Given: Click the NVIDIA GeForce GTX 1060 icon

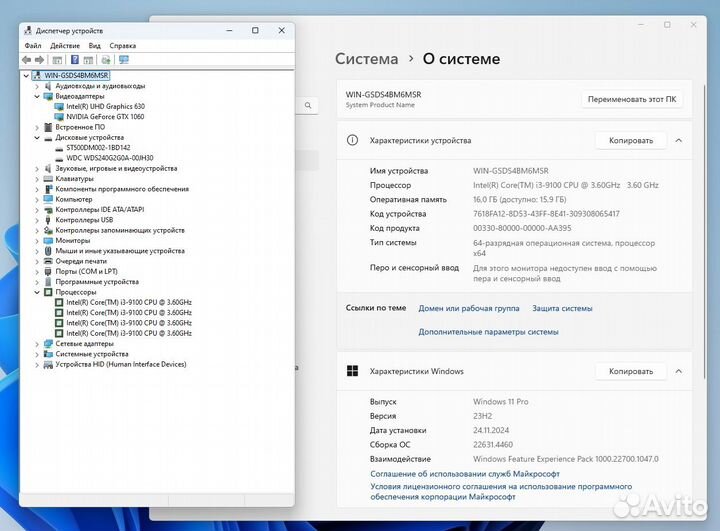Looking at the screenshot, I should coord(59,117).
